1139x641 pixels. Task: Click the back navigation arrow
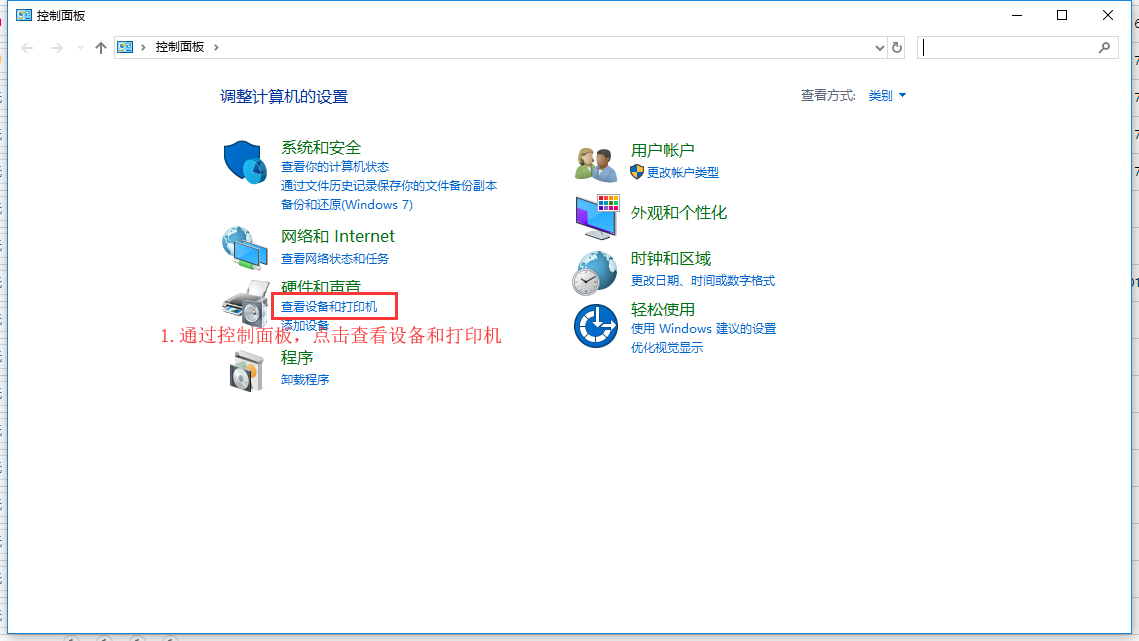(x=27, y=48)
